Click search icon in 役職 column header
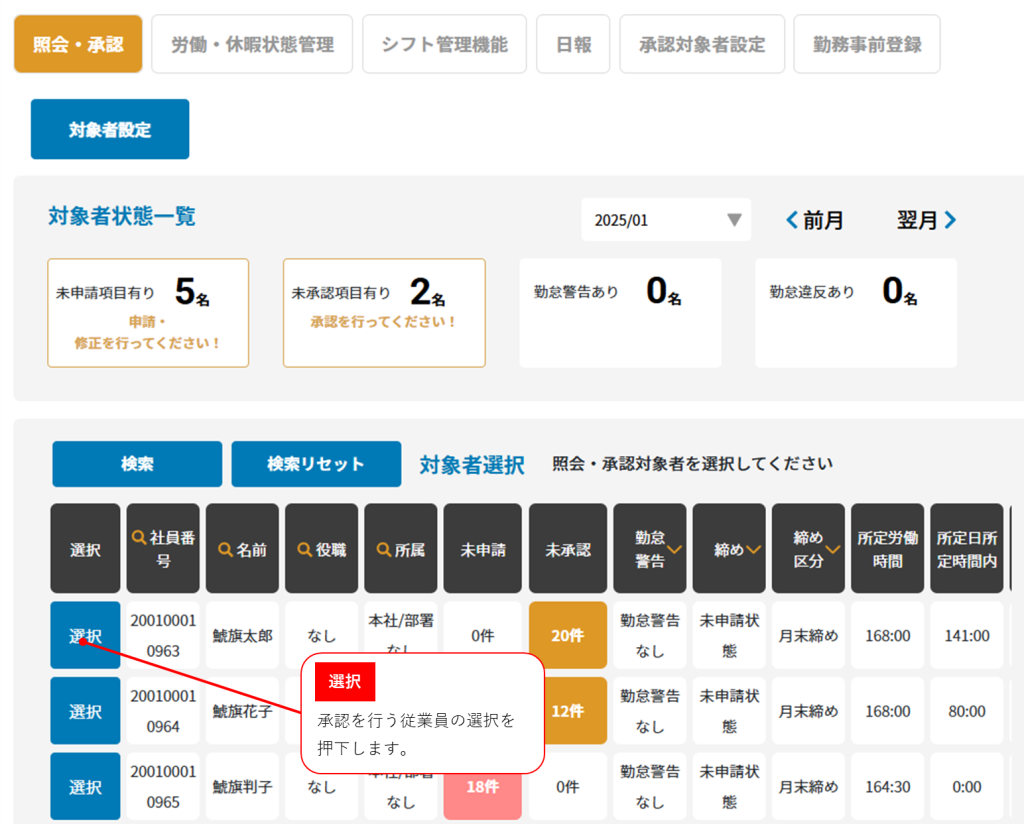 [x=305, y=549]
